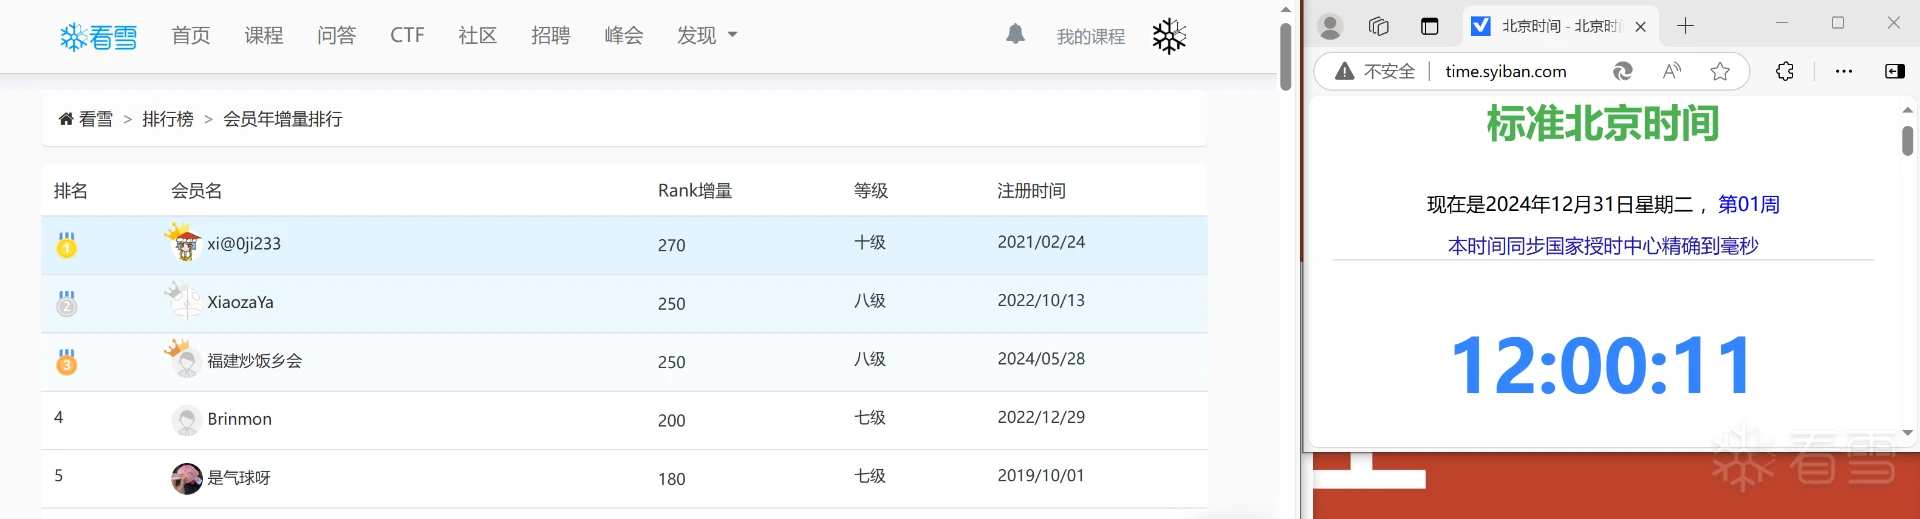Click the time.syiban.com address field

coord(1506,71)
